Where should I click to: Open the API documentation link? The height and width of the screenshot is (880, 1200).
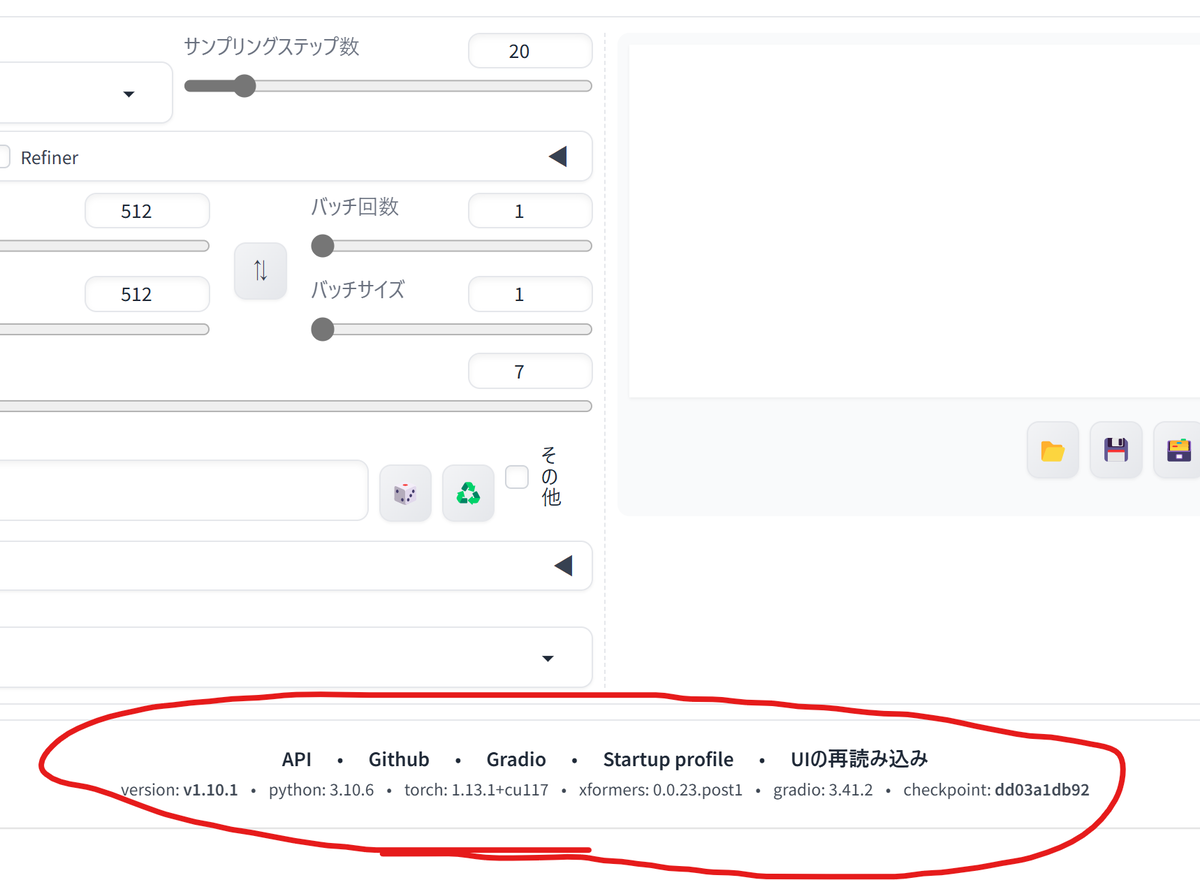(296, 759)
